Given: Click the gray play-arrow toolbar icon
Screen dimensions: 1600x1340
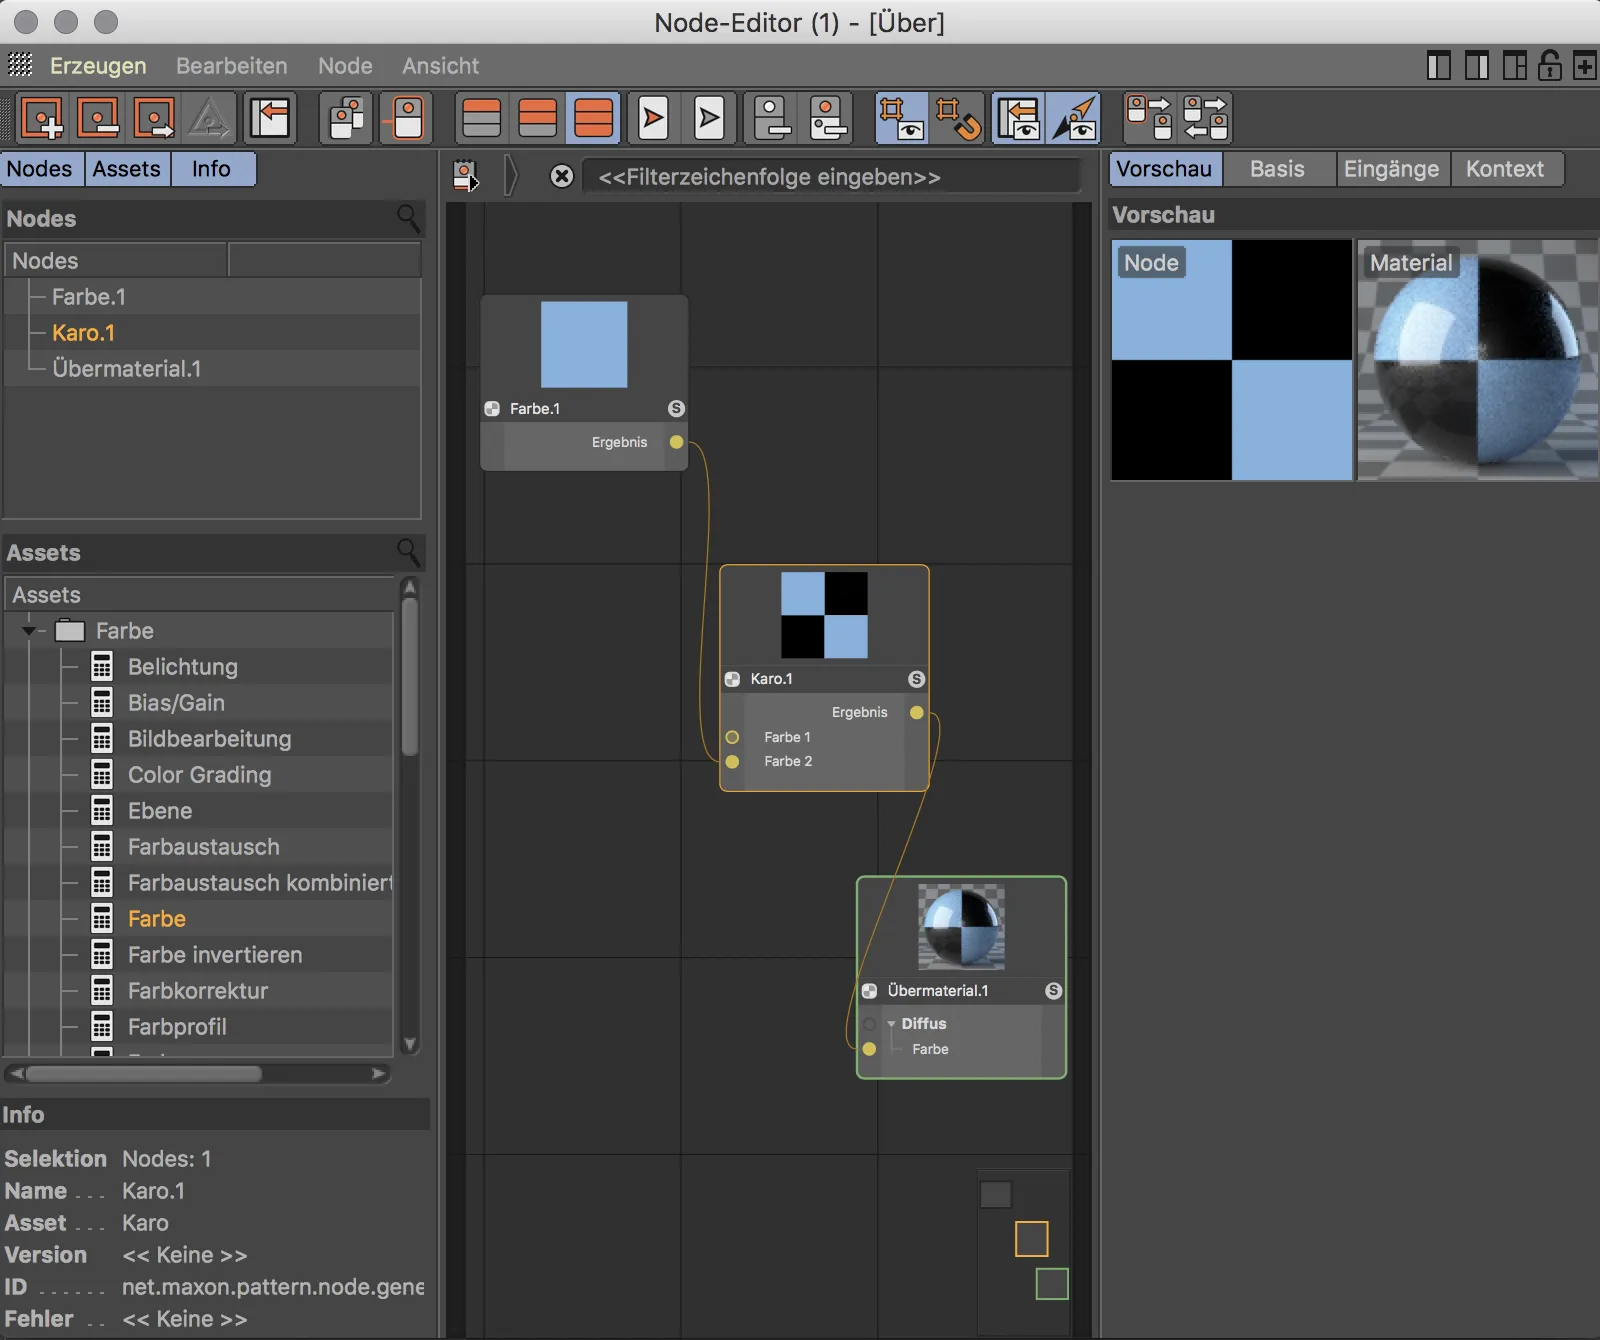Looking at the screenshot, I should pos(710,118).
